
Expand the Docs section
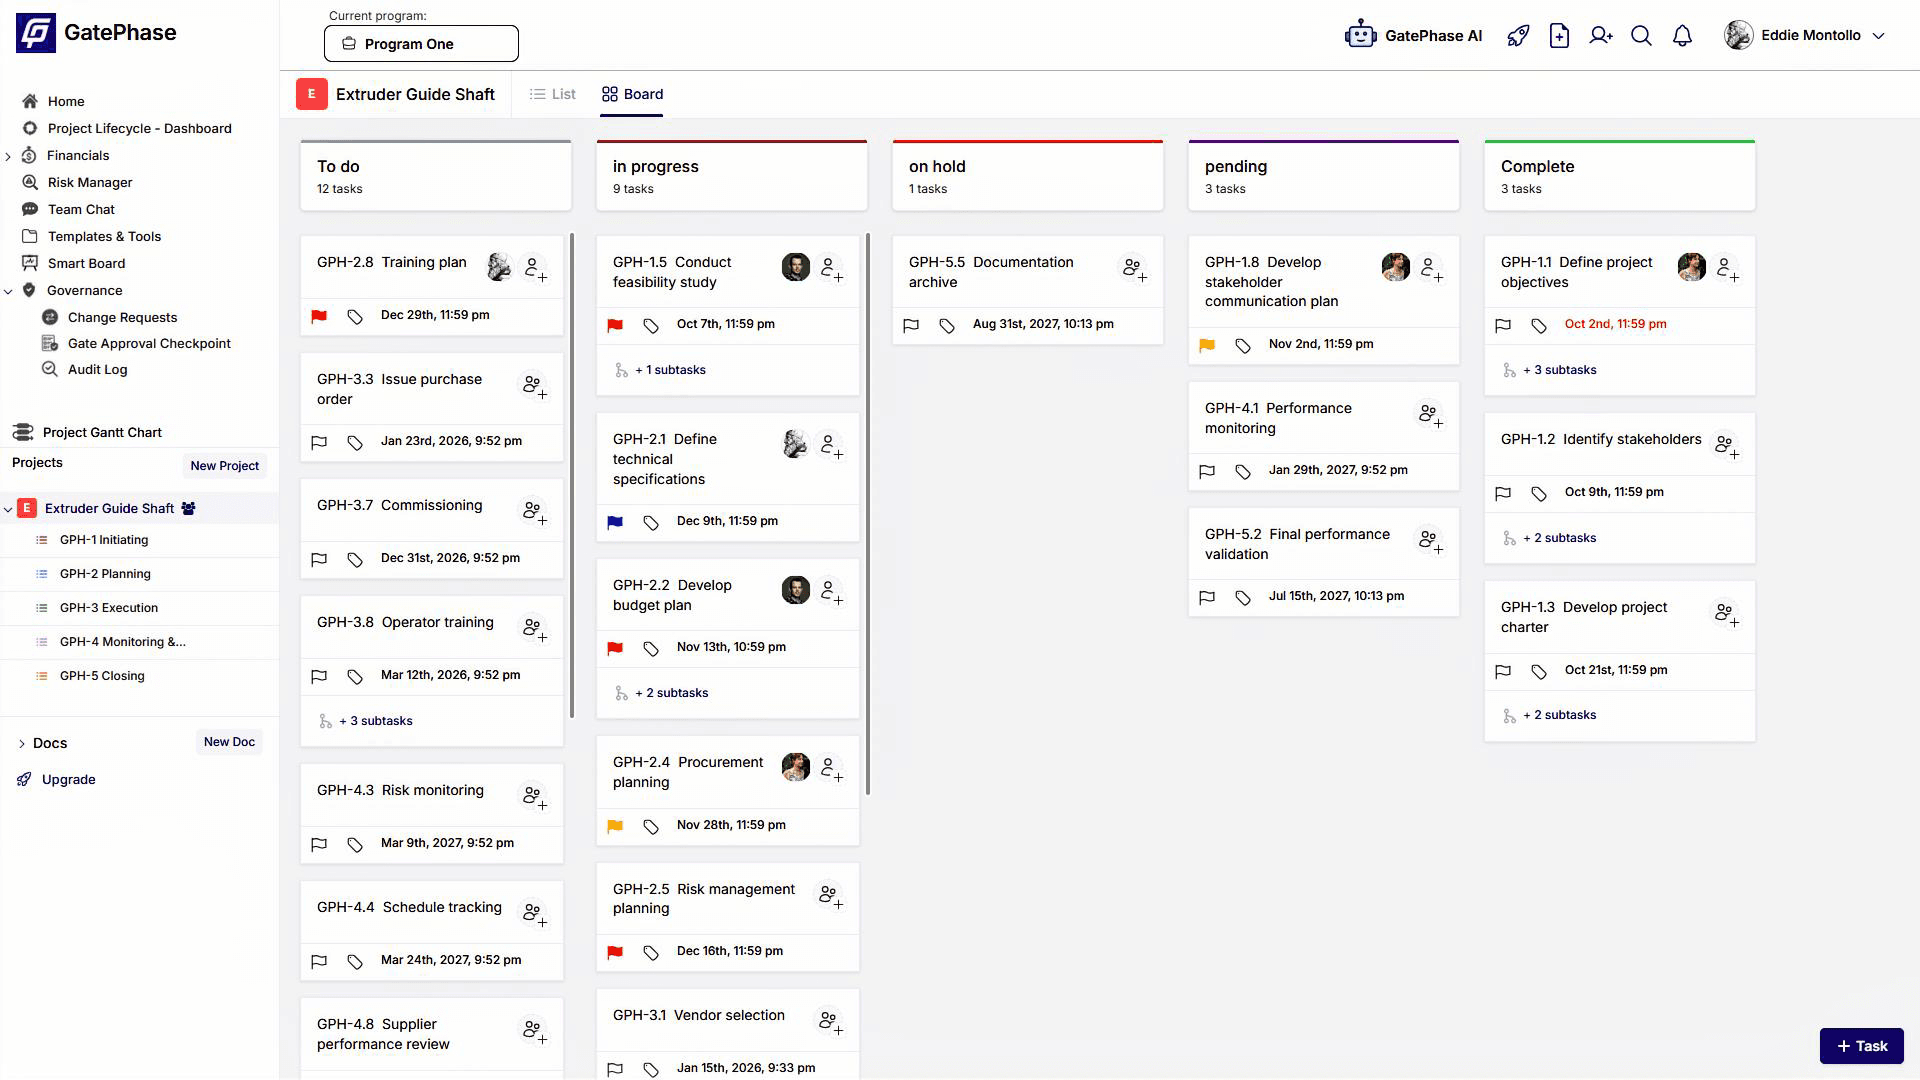tap(21, 743)
